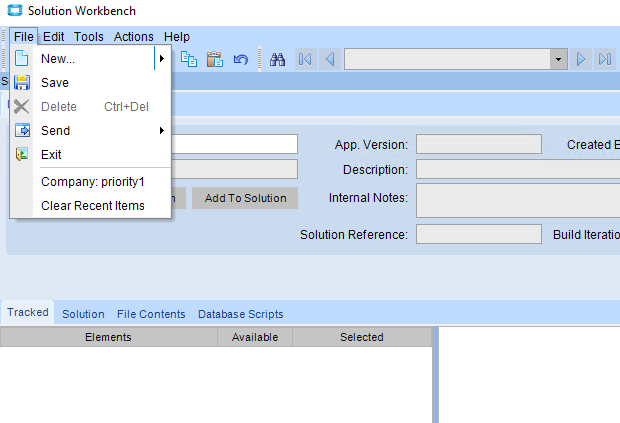Go to last record button

click(605, 59)
